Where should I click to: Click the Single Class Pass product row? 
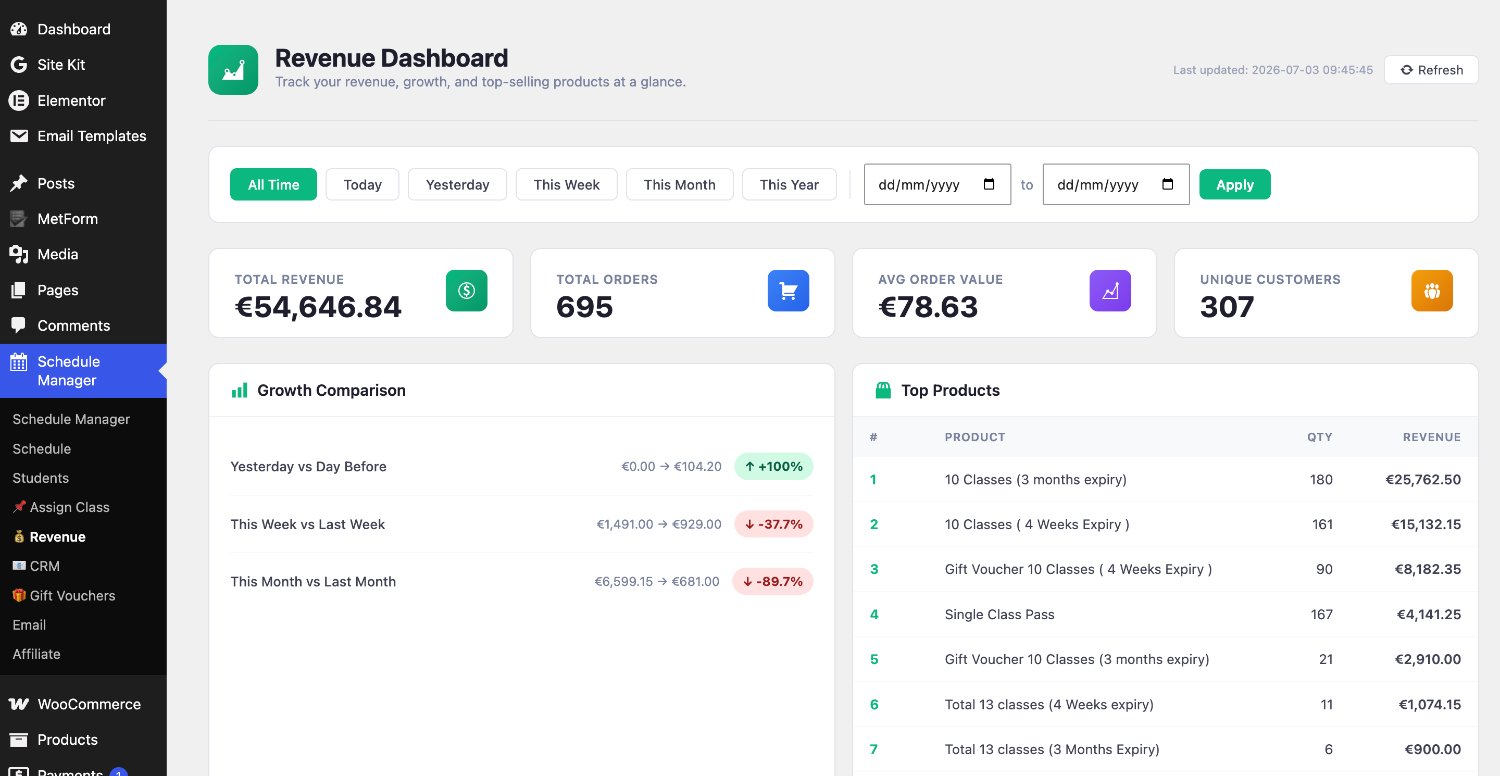coord(1165,614)
